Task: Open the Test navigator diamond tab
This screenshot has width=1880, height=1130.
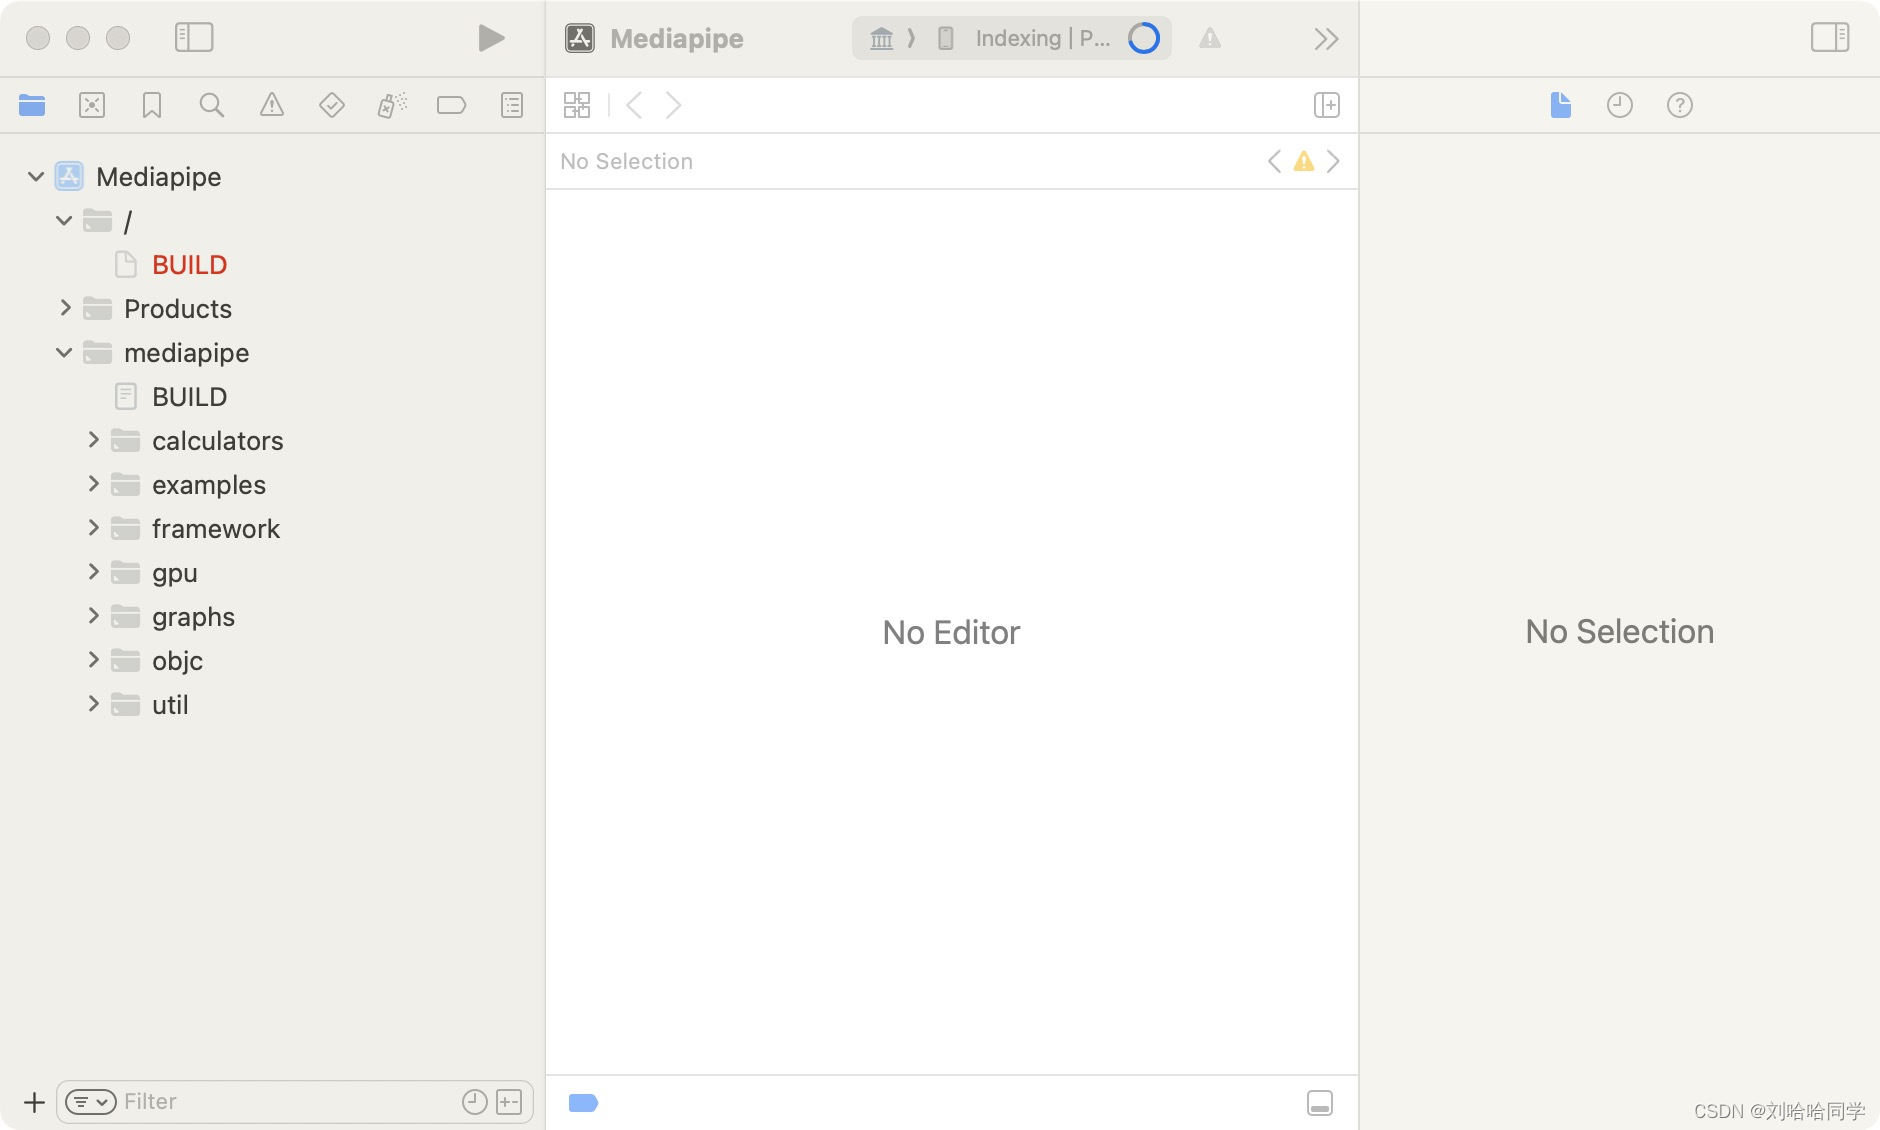Action: pos(332,105)
